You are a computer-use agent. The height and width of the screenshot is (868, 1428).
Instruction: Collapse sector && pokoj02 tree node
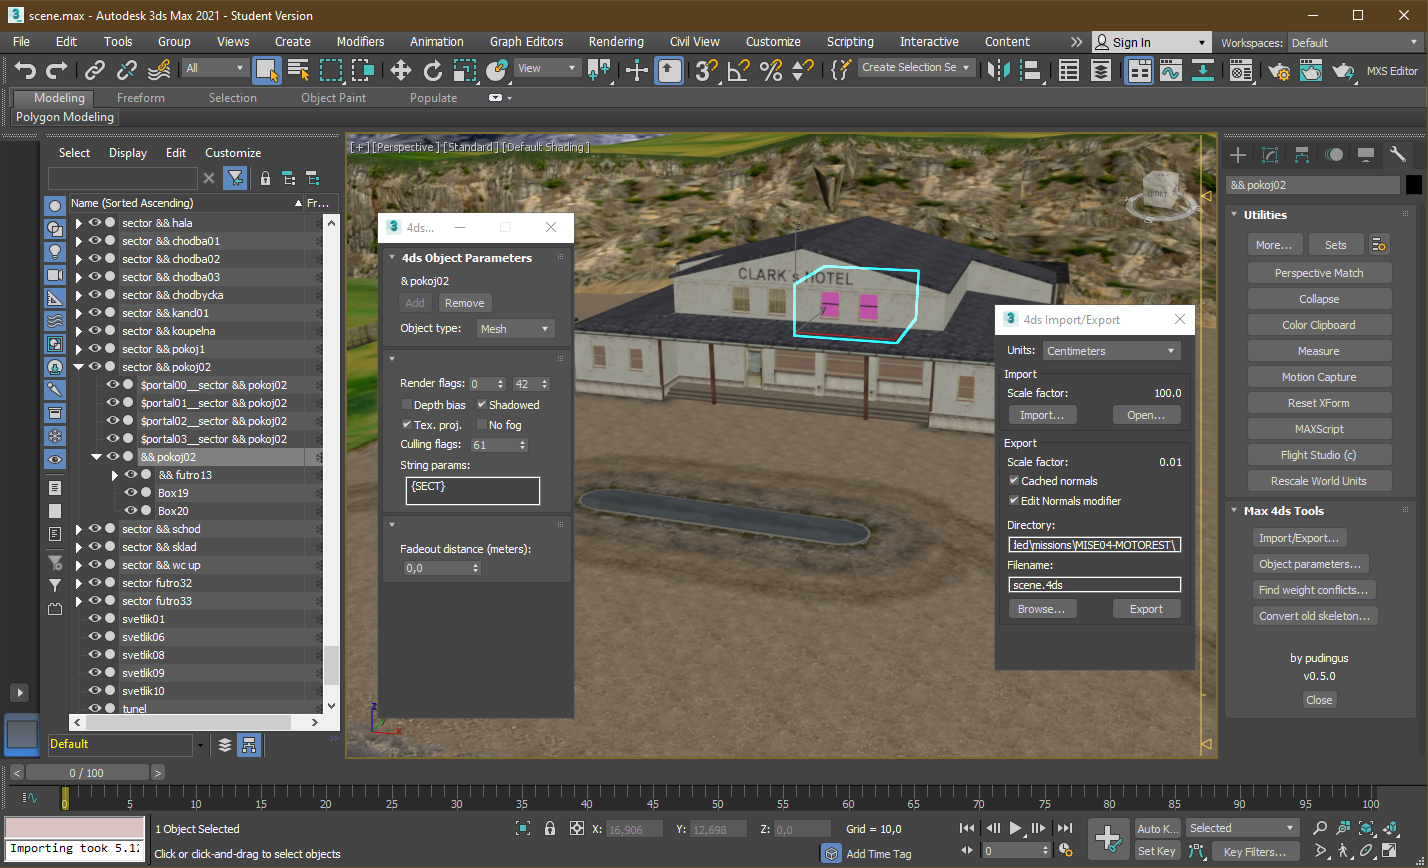pos(79,367)
